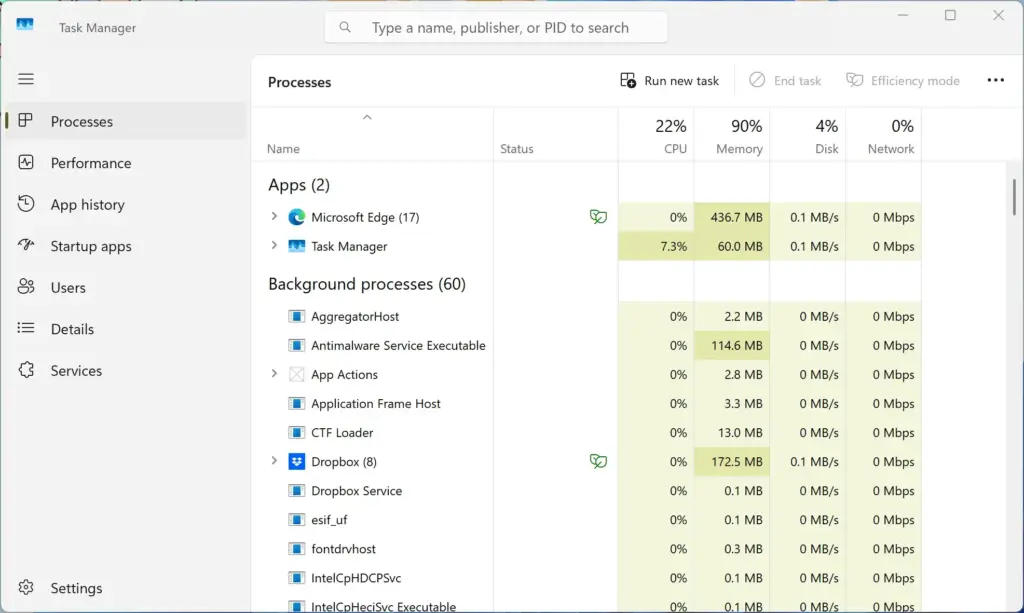Sort by the Memory column header
The image size is (1024, 613).
point(731,134)
